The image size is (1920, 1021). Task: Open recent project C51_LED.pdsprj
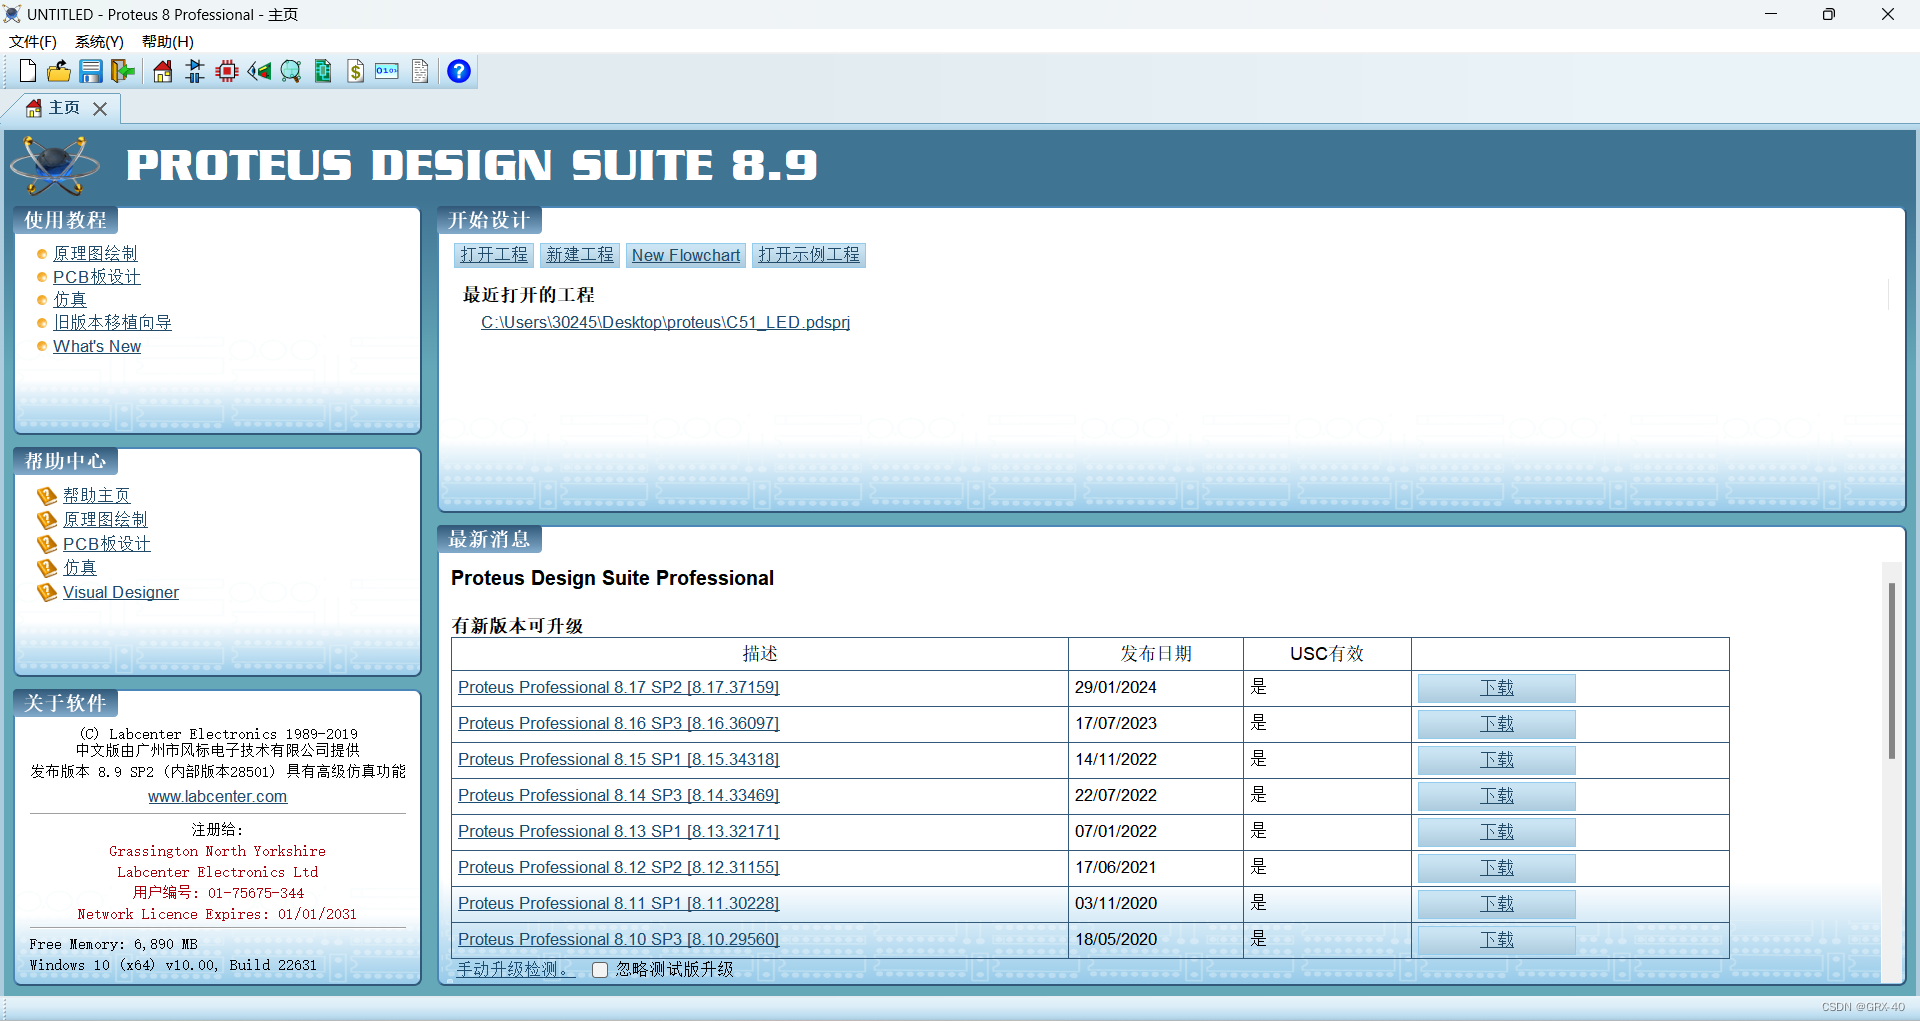(666, 322)
